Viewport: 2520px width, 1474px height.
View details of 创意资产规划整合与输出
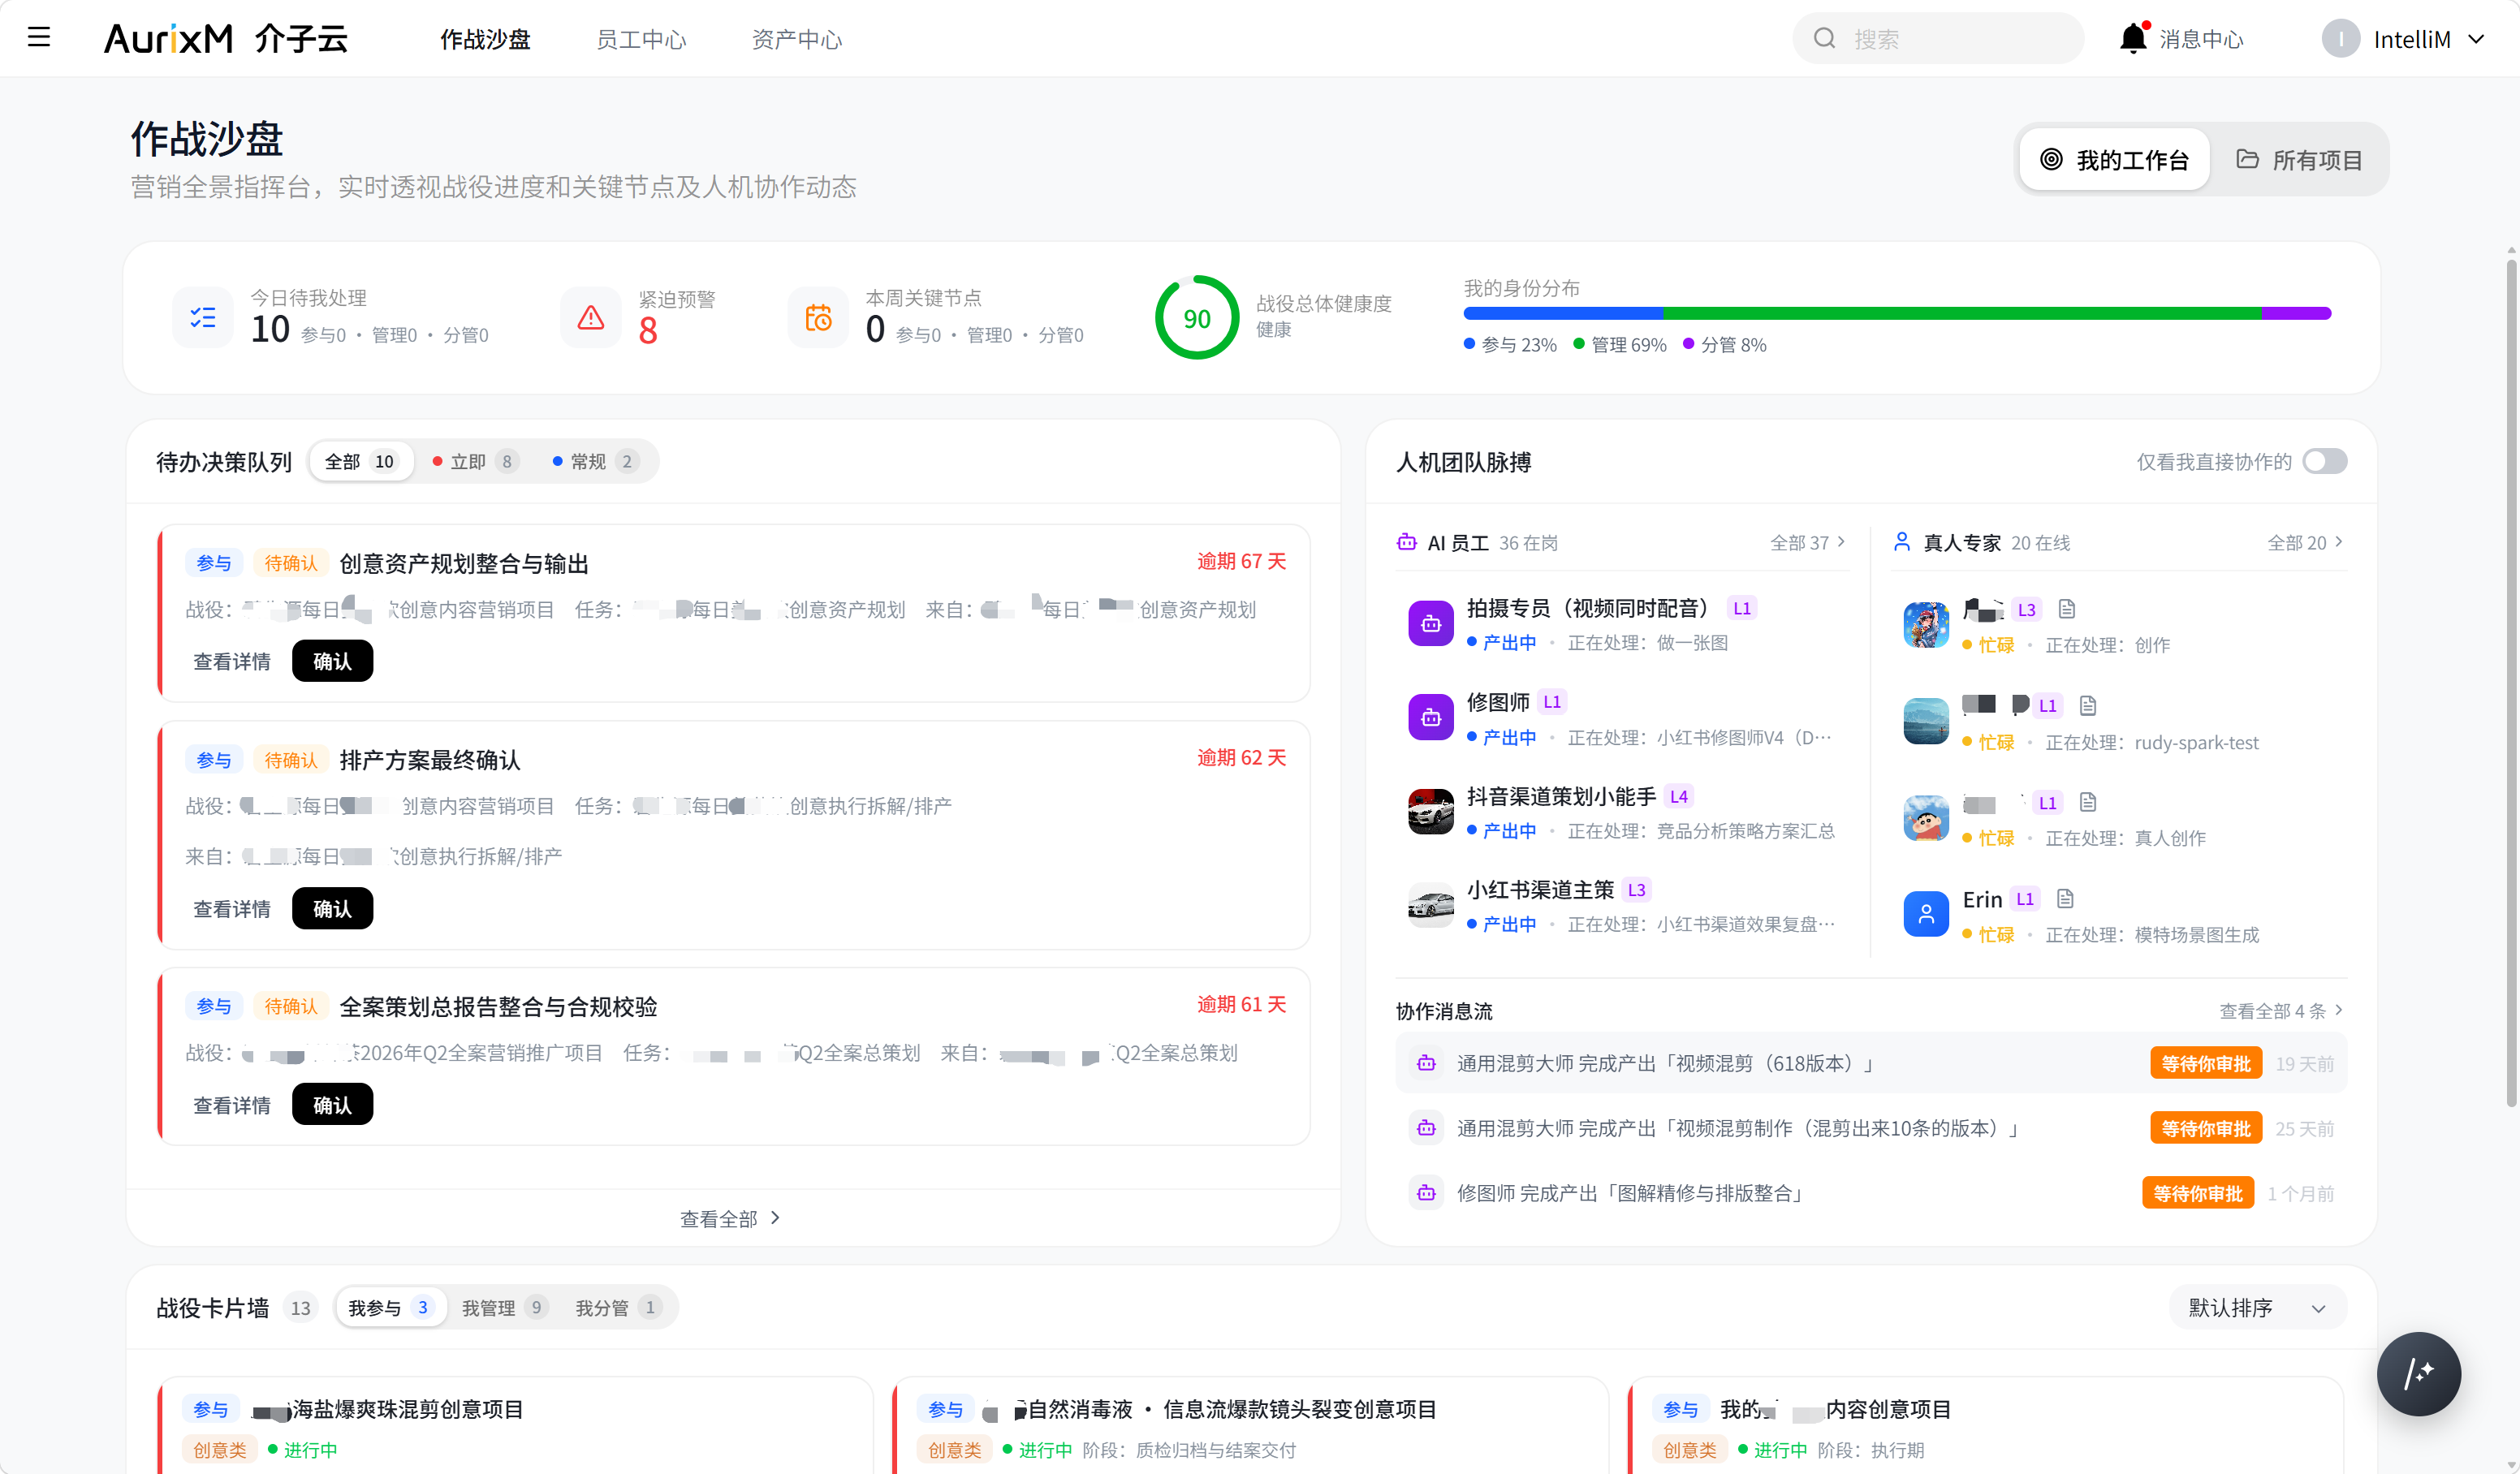click(x=232, y=661)
